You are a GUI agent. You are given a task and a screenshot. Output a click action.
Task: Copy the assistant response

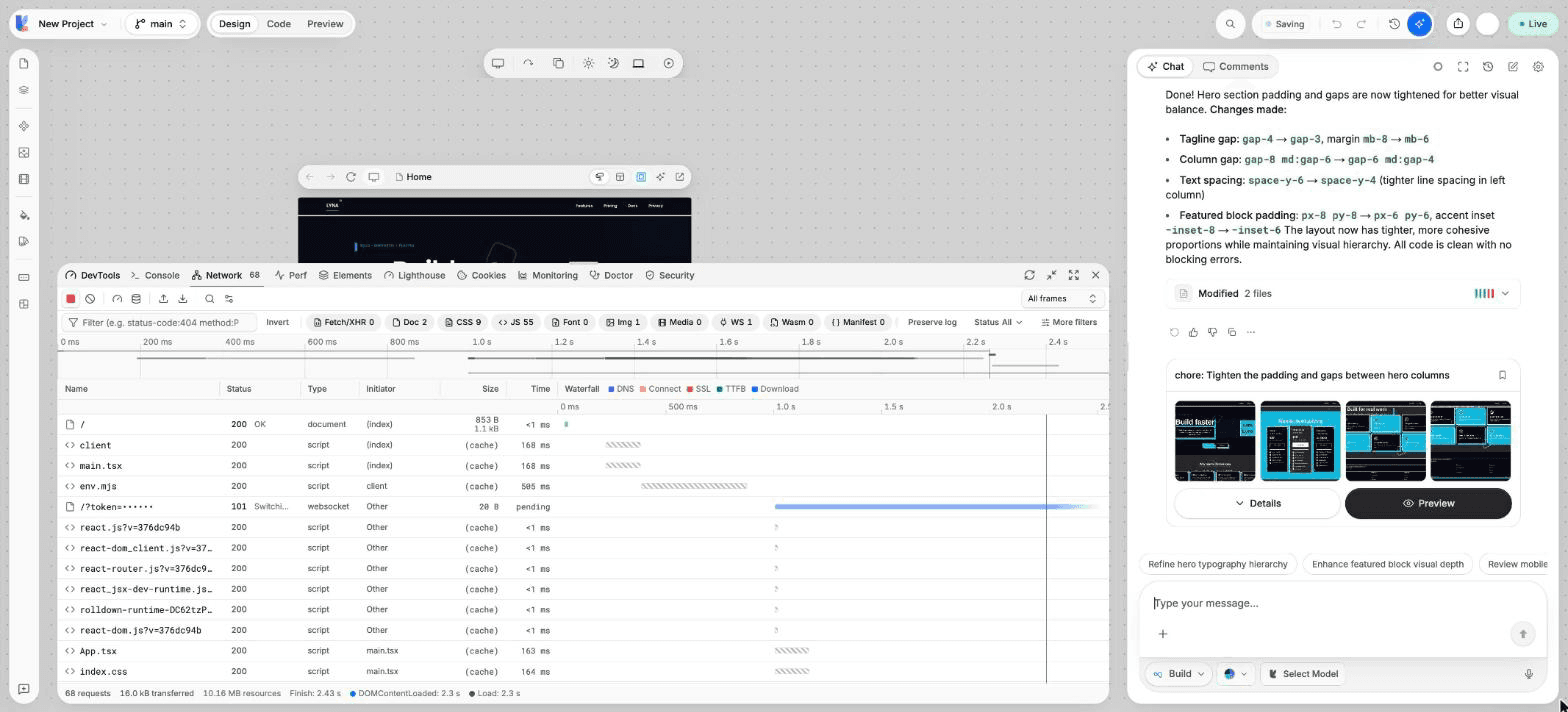click(x=1231, y=332)
